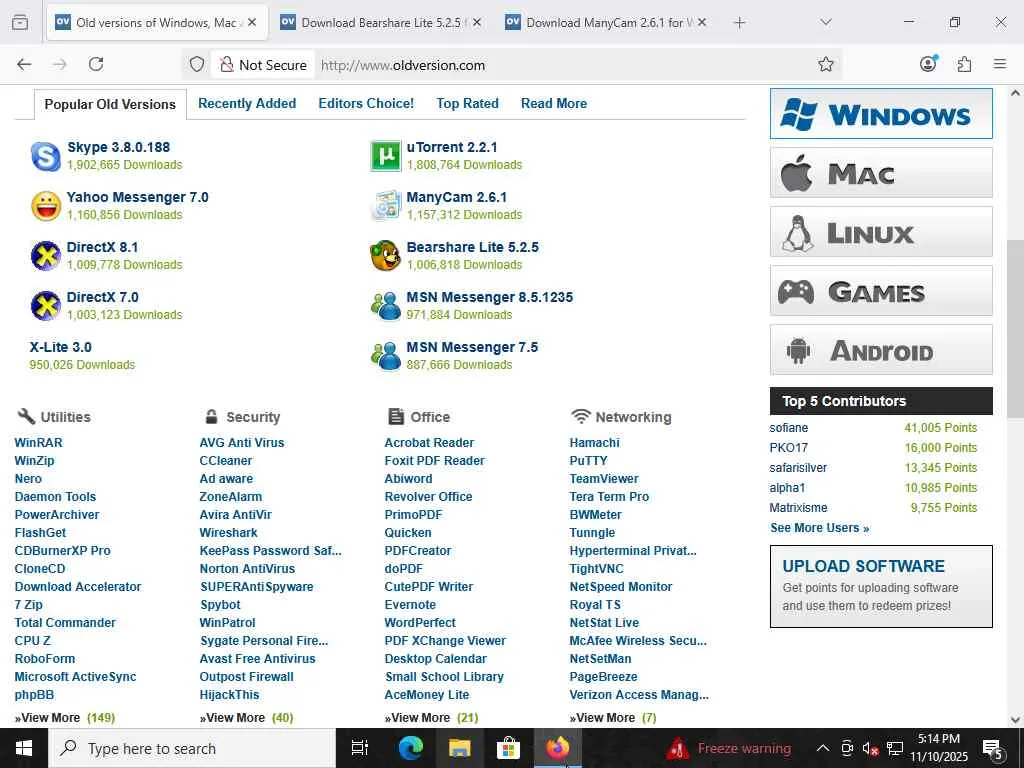1024x768 pixels.
Task: Open contributor sofiane profile link
Action: 788,428
